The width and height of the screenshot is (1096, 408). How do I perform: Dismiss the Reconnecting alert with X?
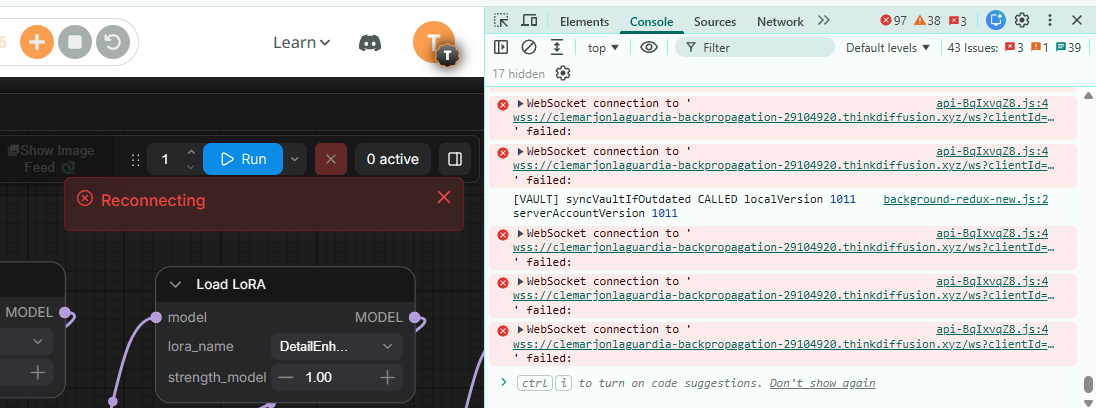point(444,198)
